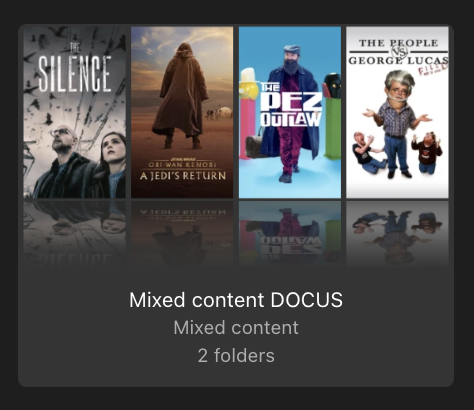
Task: Click the Mixed content DOCUS title
Action: point(236,300)
